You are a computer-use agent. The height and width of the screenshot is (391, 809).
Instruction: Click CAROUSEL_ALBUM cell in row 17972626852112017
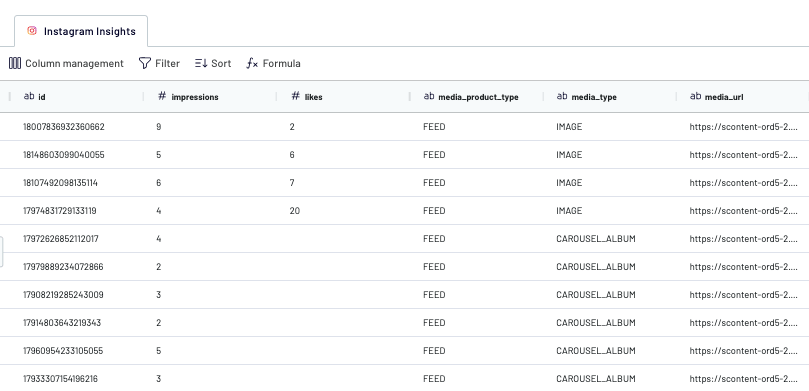click(596, 239)
